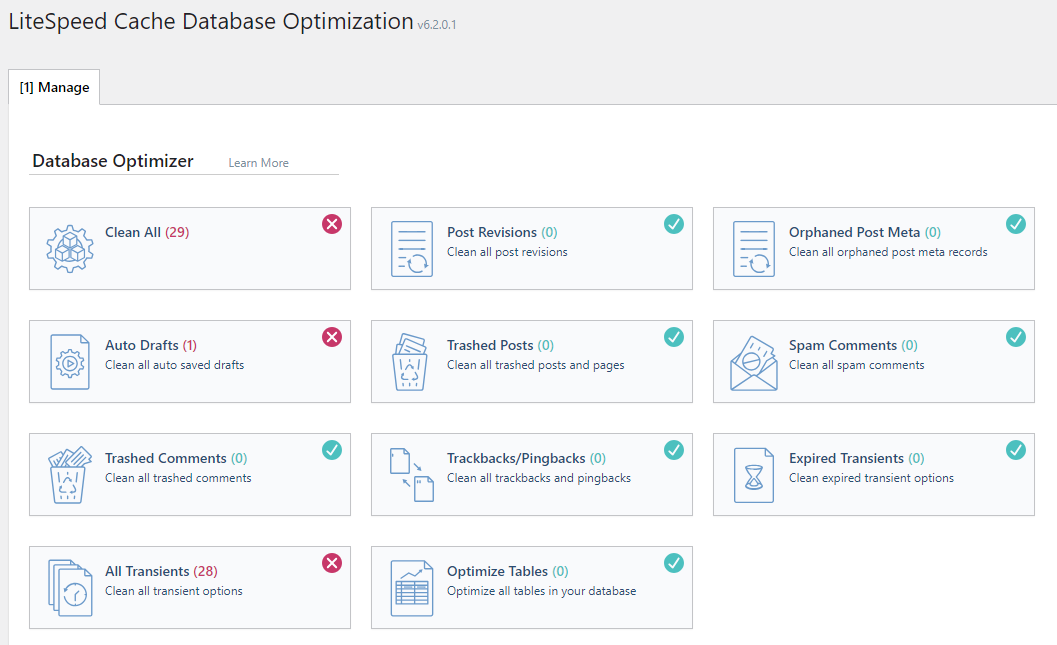Click the green check on Optimize Tables
The height and width of the screenshot is (645, 1057).
[673, 563]
